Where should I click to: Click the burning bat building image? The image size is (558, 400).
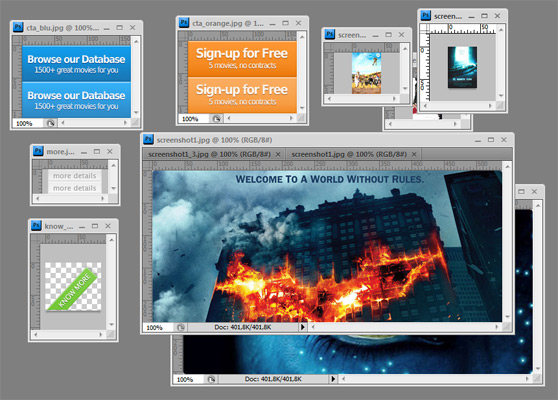coord(327,246)
